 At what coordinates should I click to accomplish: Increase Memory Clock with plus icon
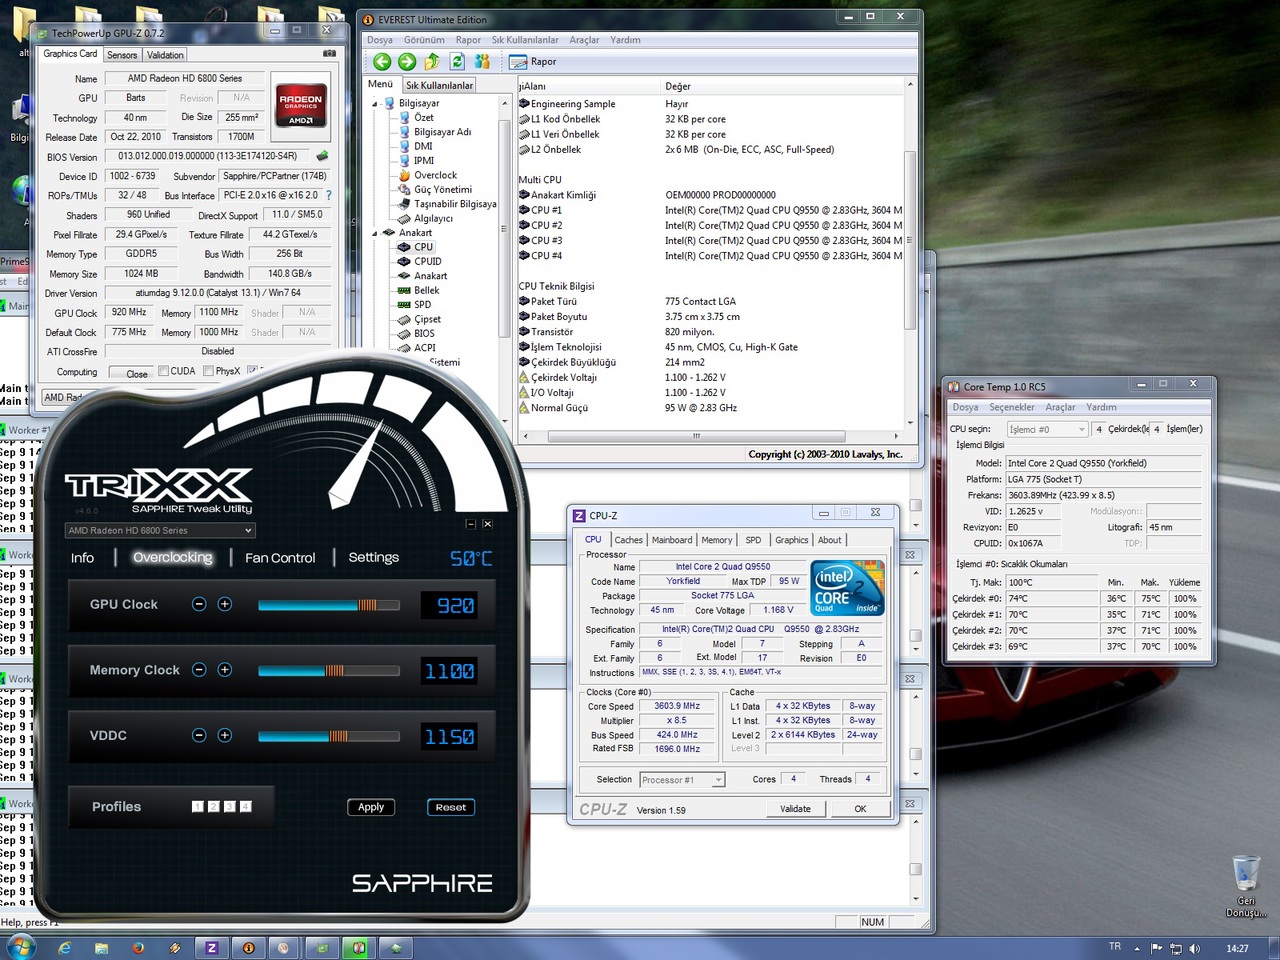(x=225, y=670)
